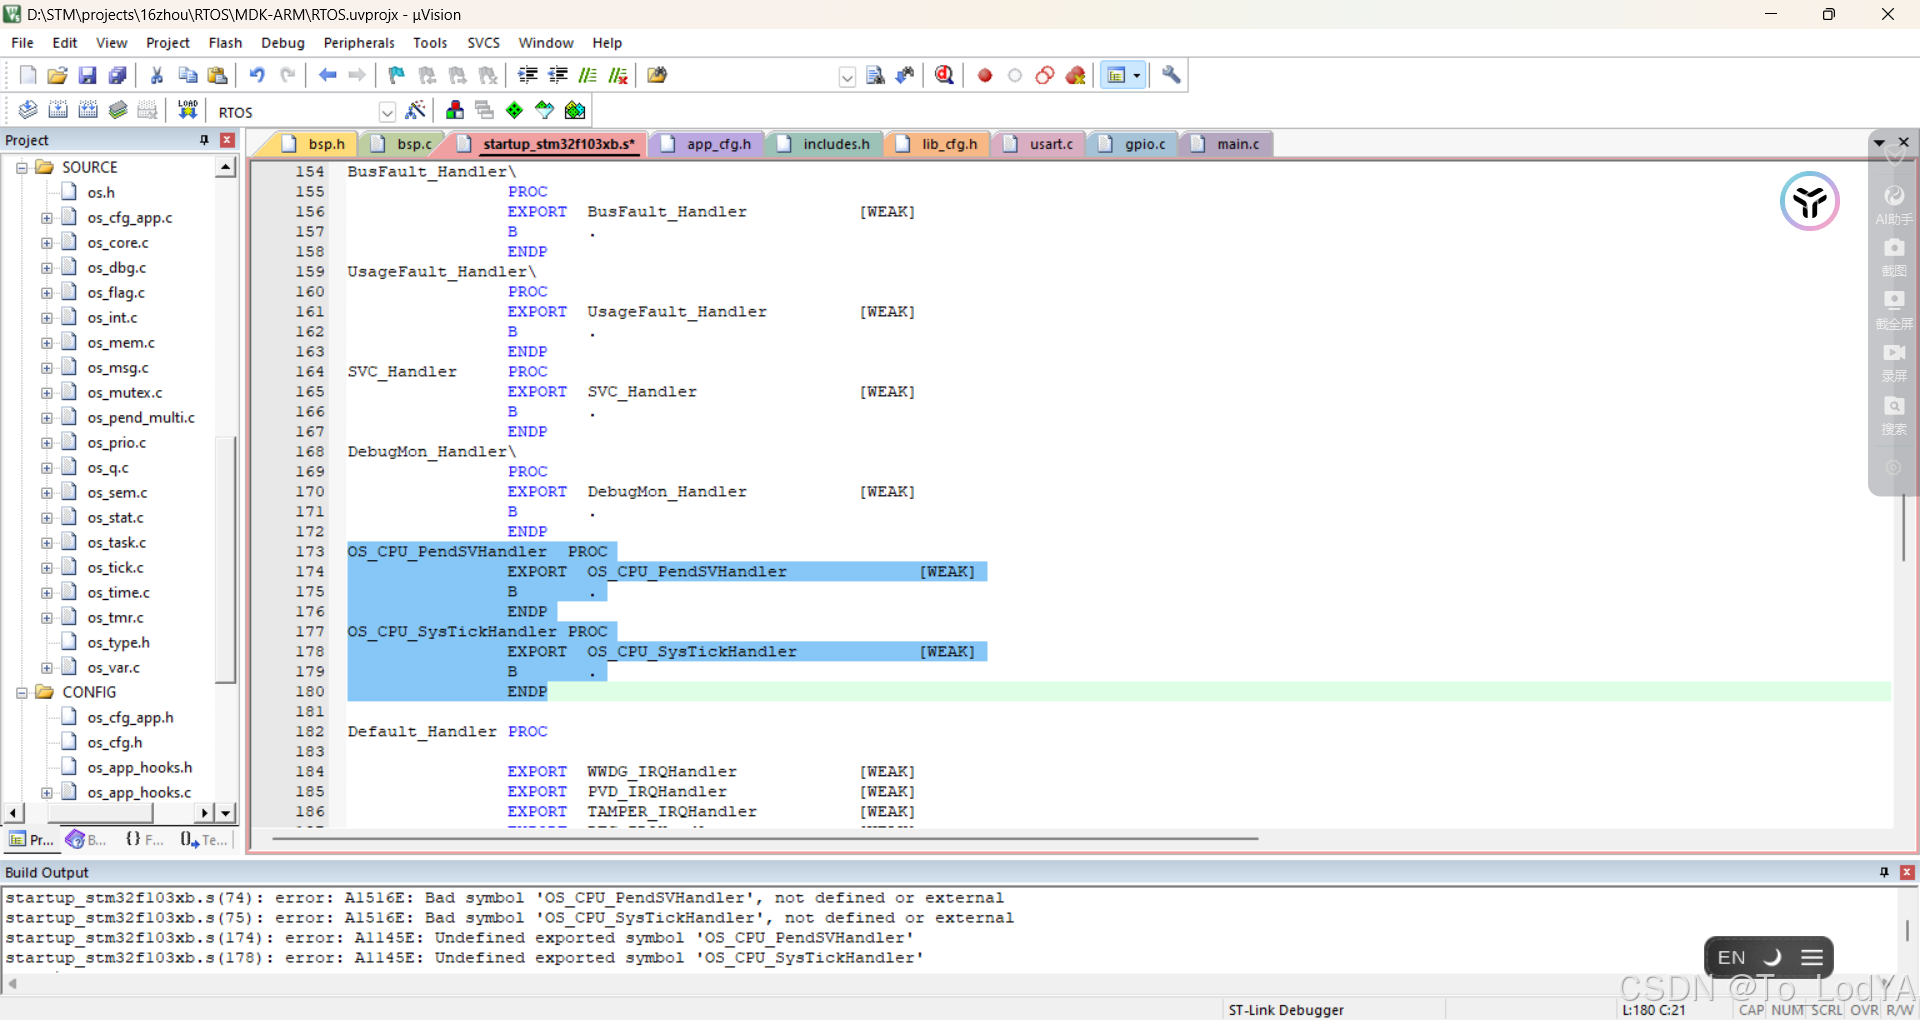Start debug session with magnifier d icon

(944, 75)
